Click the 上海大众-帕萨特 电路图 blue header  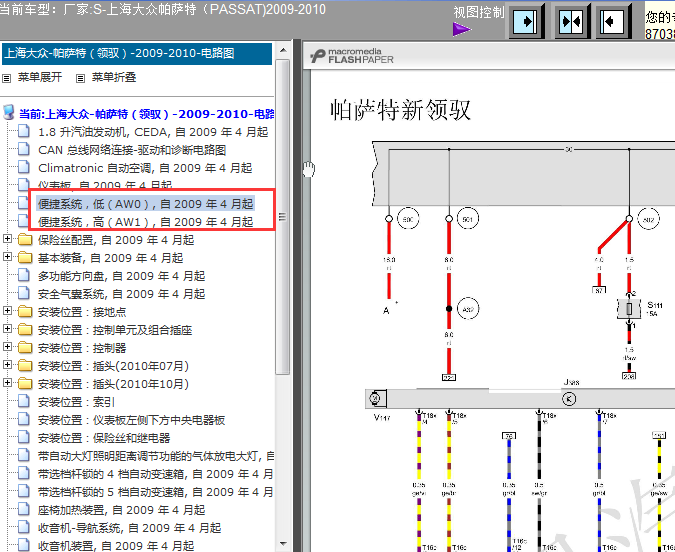click(136, 53)
